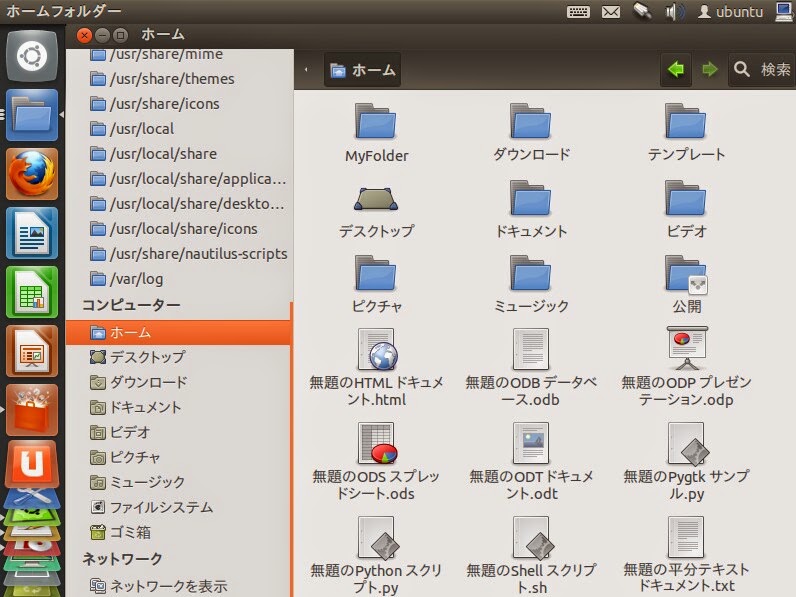Click the small path bar left arrow

[306, 70]
